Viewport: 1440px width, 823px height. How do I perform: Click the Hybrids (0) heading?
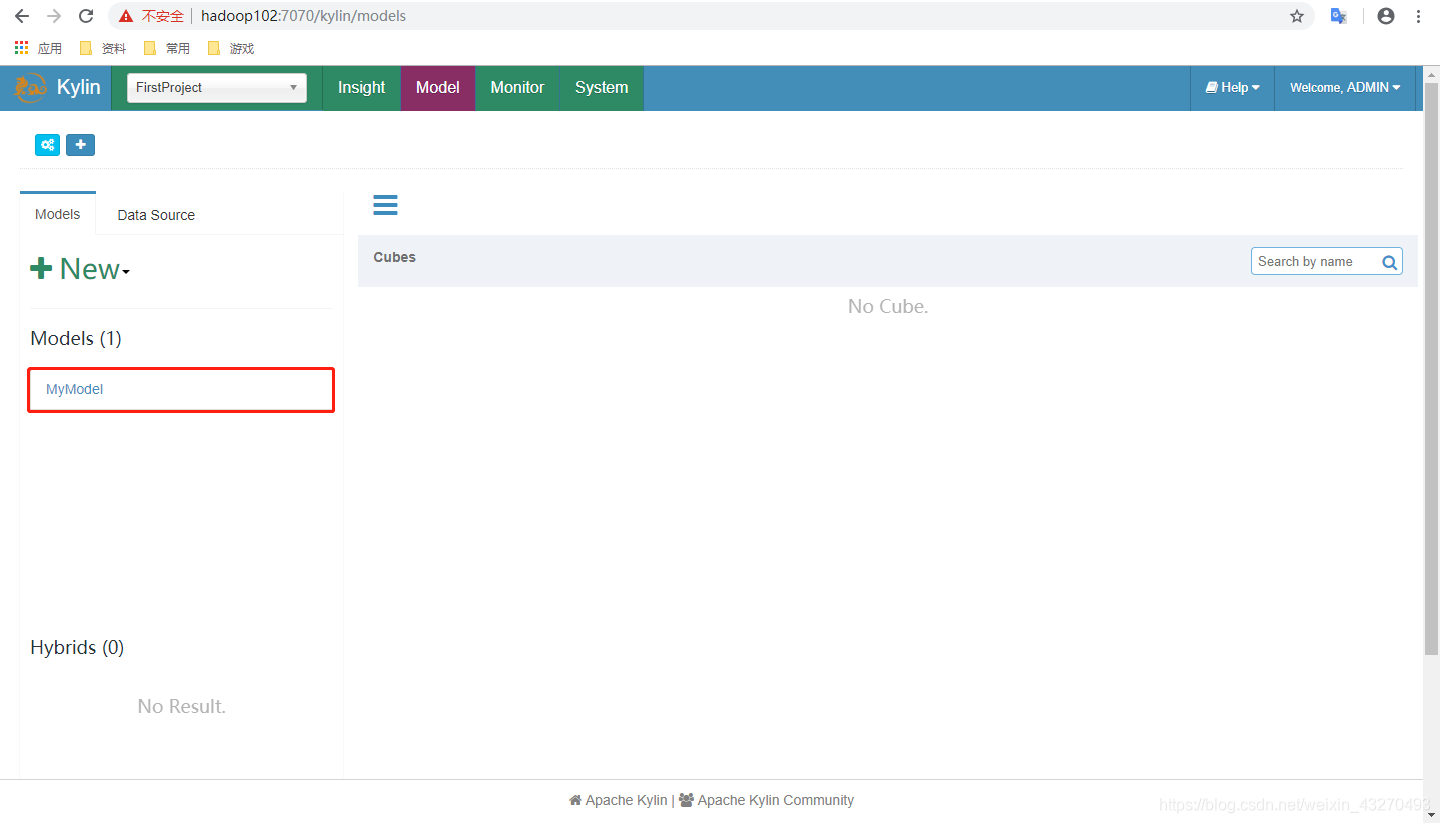(x=77, y=647)
